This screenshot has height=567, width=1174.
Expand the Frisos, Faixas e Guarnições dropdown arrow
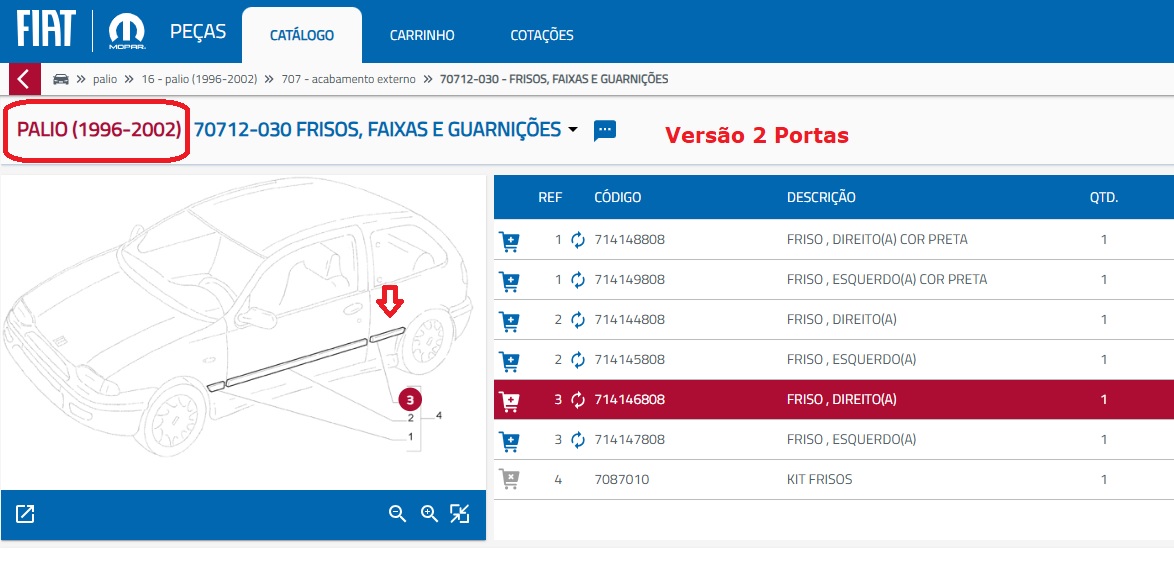[x=573, y=130]
